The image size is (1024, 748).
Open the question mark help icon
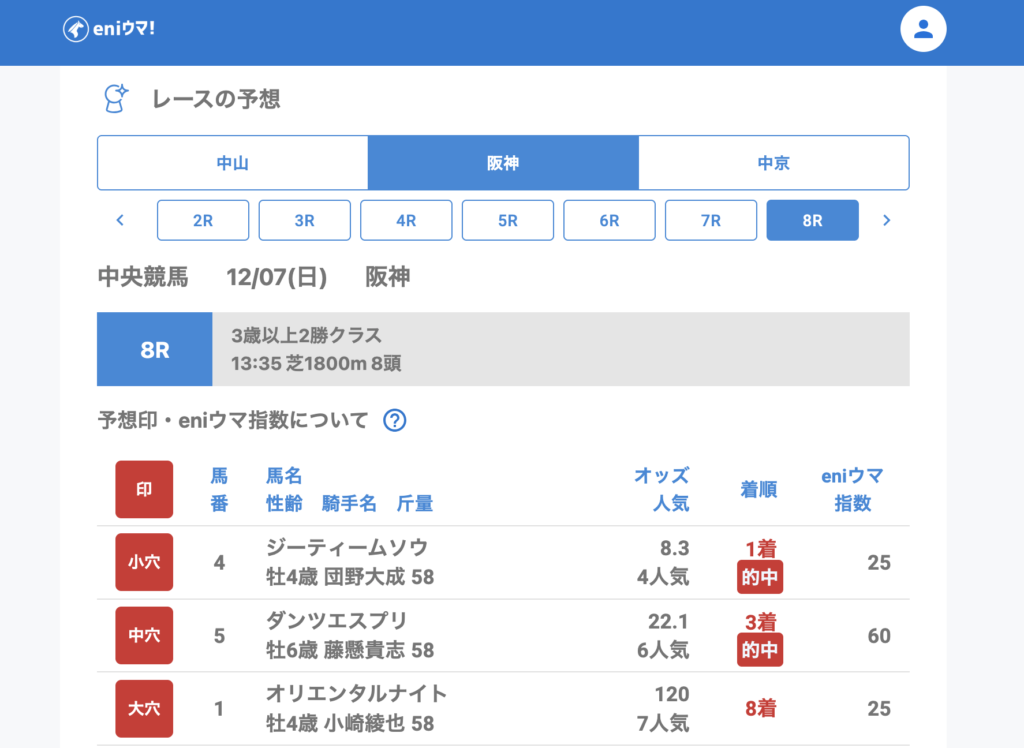tap(395, 421)
